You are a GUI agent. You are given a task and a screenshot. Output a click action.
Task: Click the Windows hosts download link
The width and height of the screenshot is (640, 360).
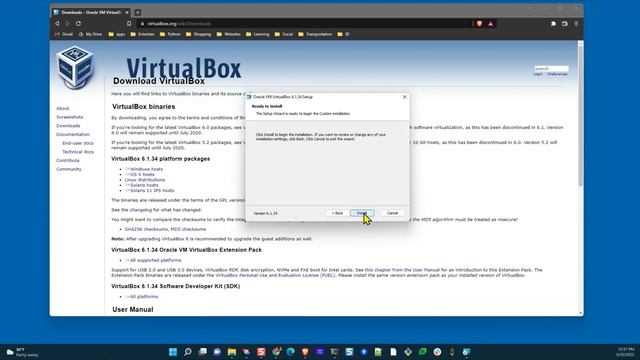click(144, 169)
